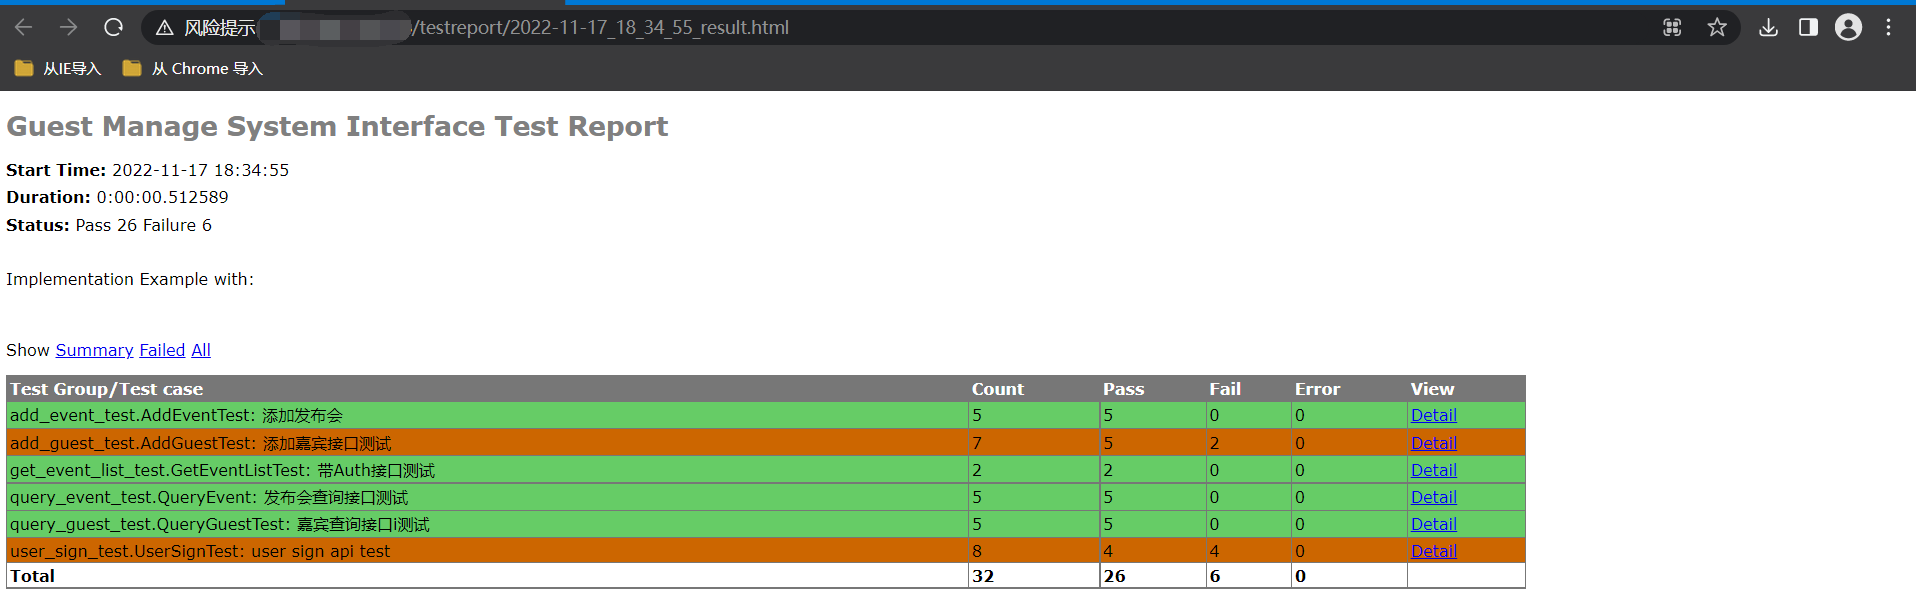Click the get_event_list_test.GetEventListTest row name
1916x616 pixels.
[222, 470]
